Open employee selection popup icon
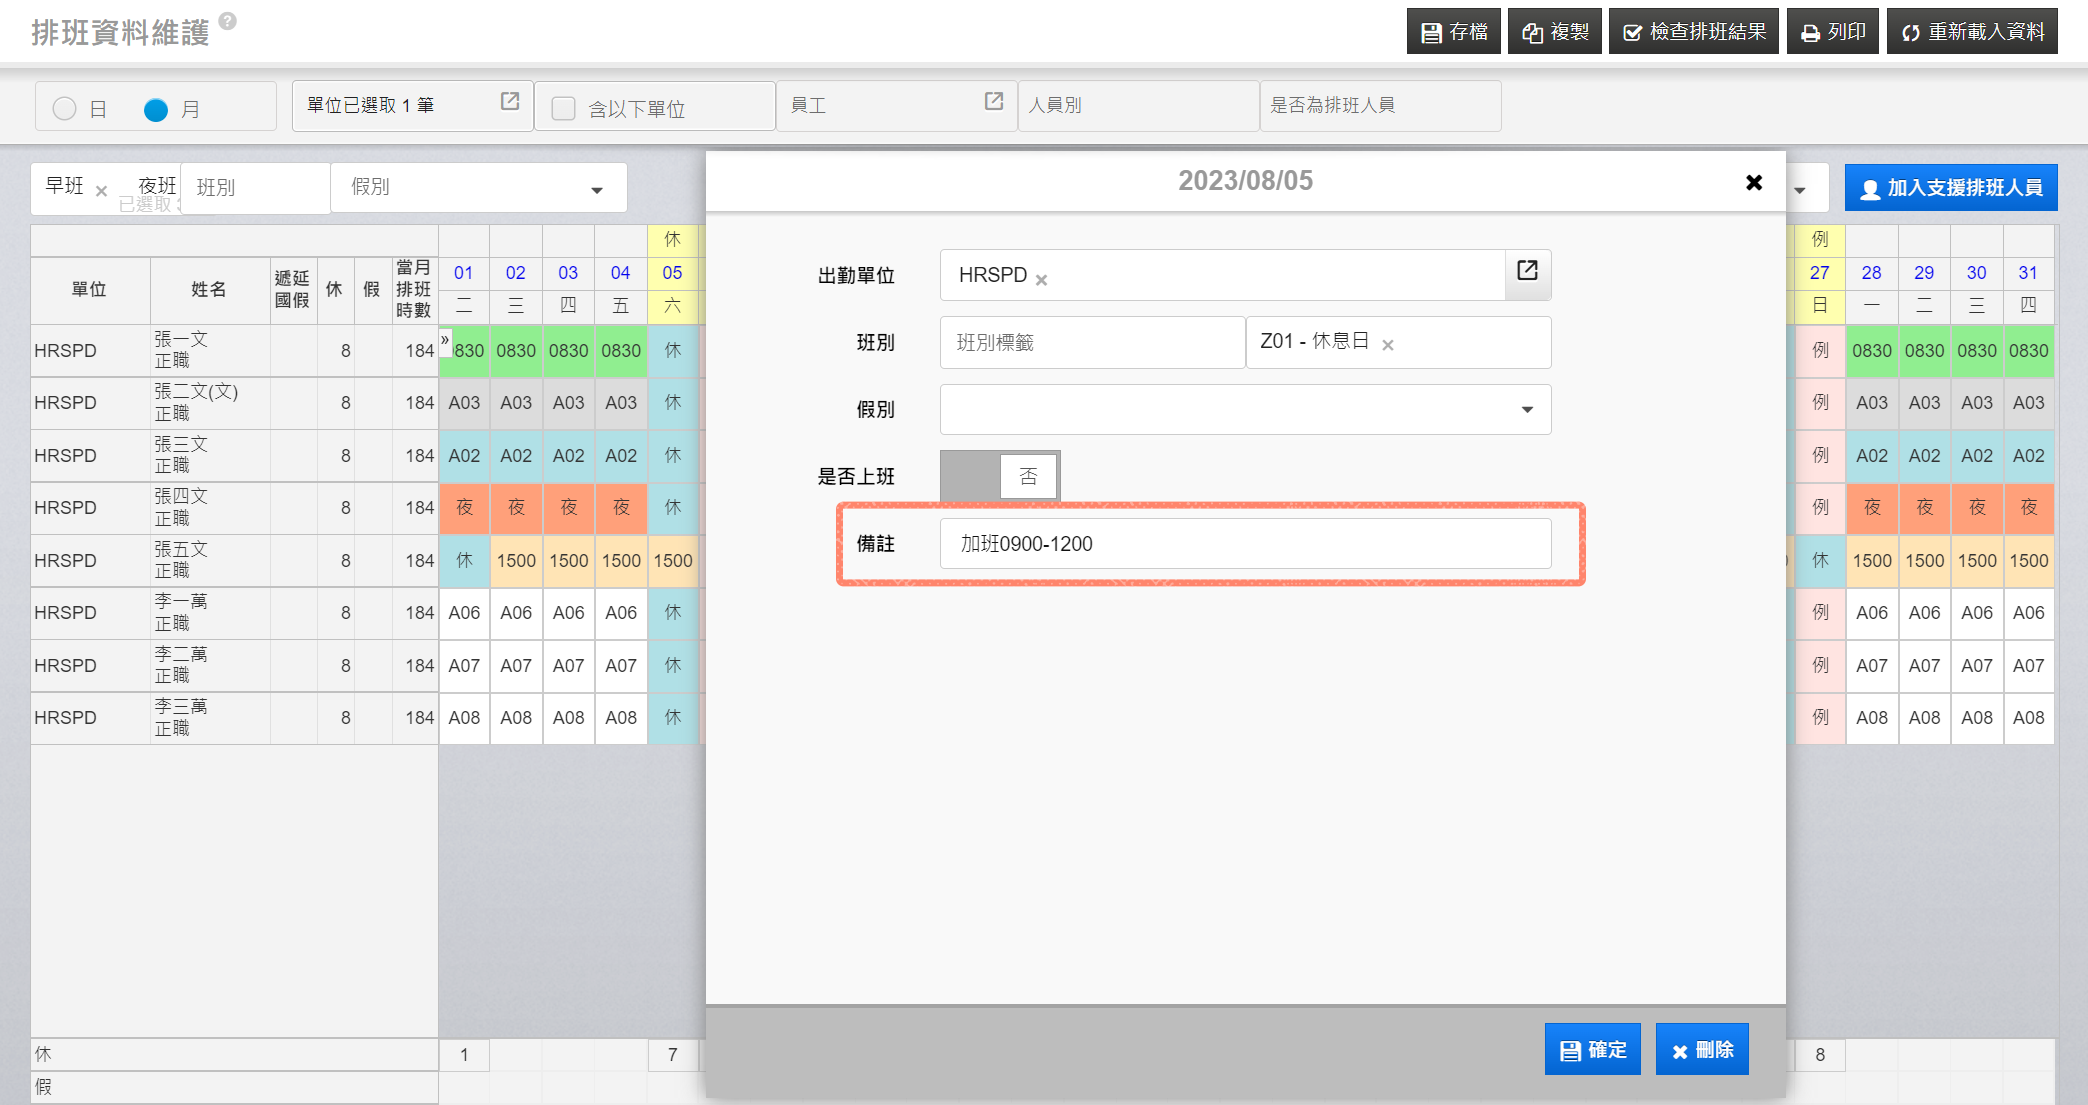The height and width of the screenshot is (1105, 2088). click(993, 102)
